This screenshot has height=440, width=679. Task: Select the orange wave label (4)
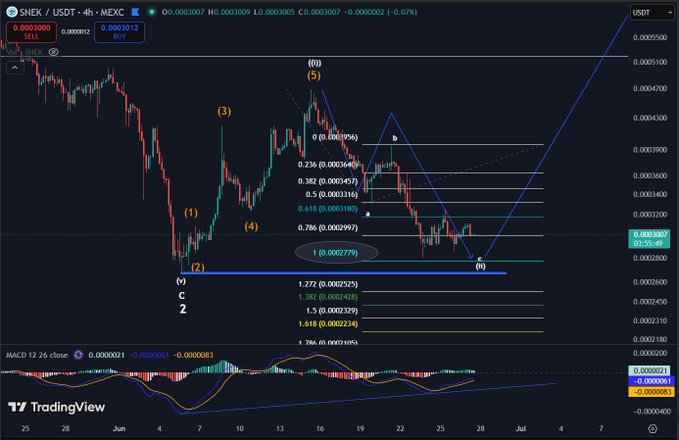(x=251, y=226)
